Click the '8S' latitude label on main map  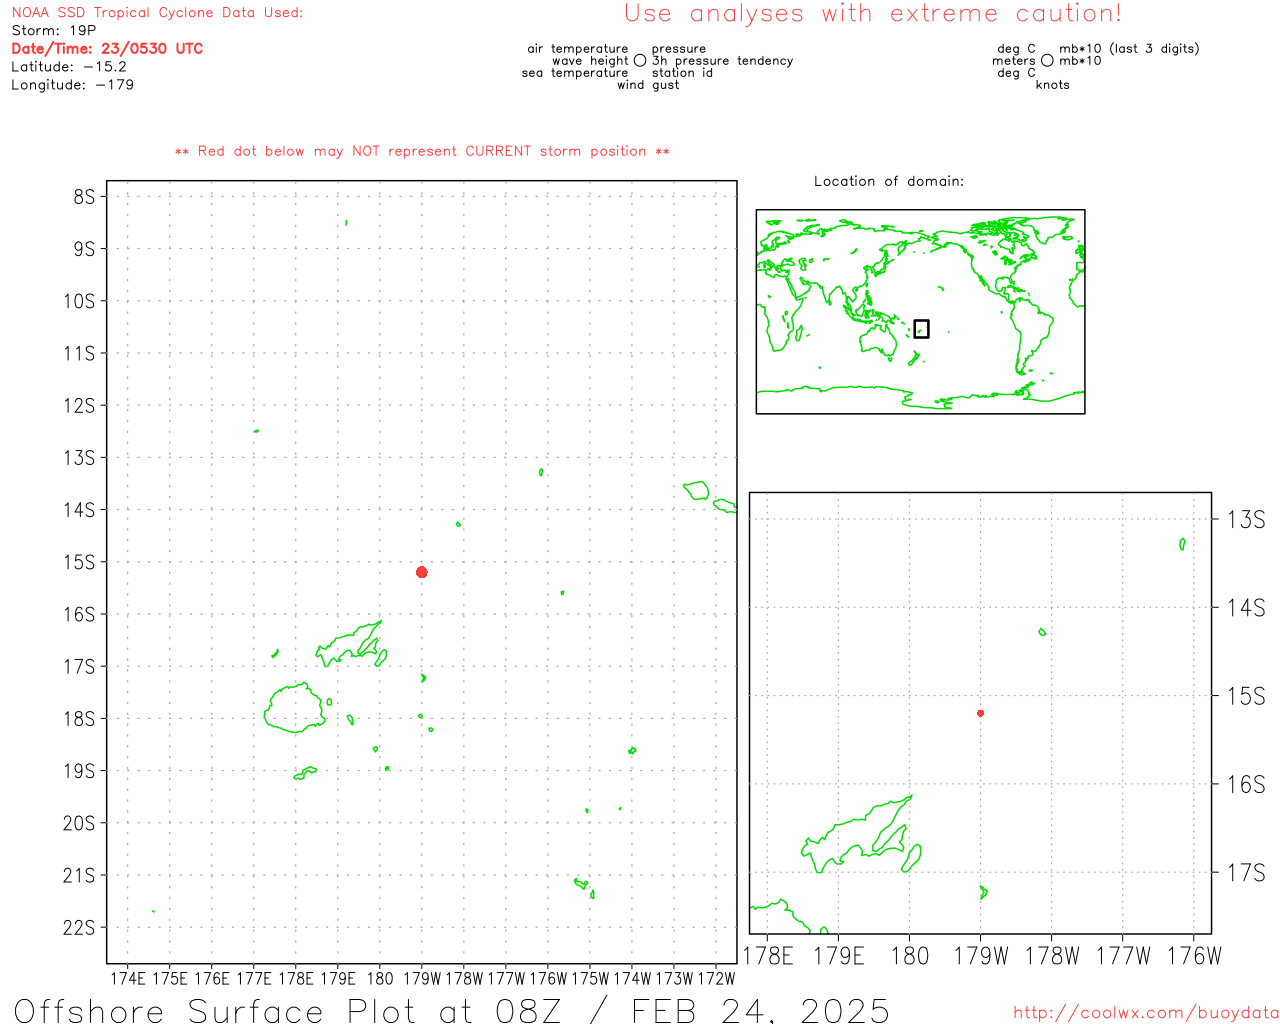(x=84, y=197)
